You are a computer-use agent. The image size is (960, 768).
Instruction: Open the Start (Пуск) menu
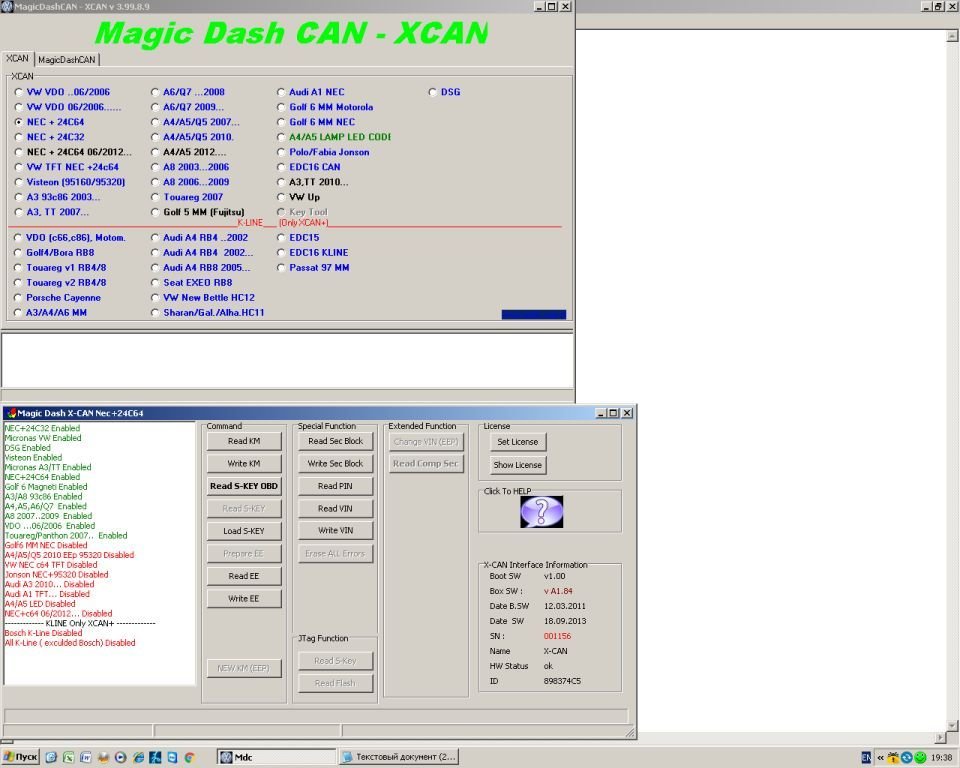(21, 758)
